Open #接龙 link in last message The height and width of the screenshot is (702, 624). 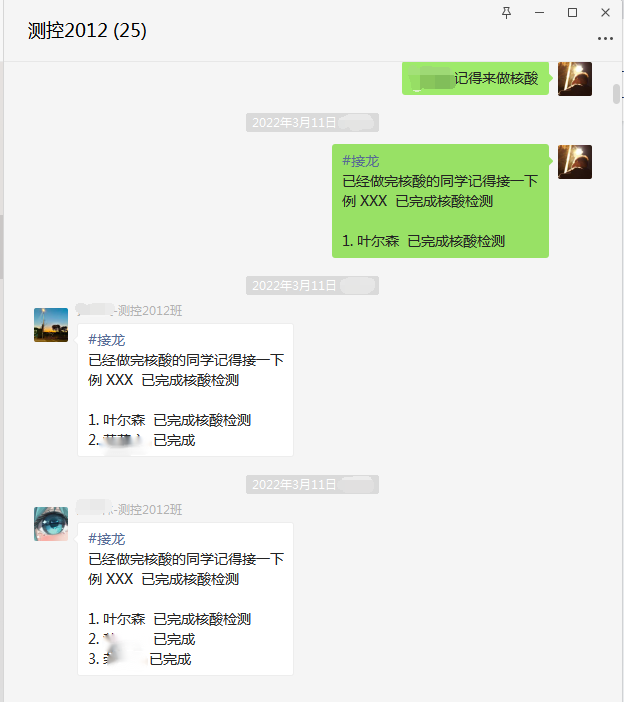tap(107, 539)
